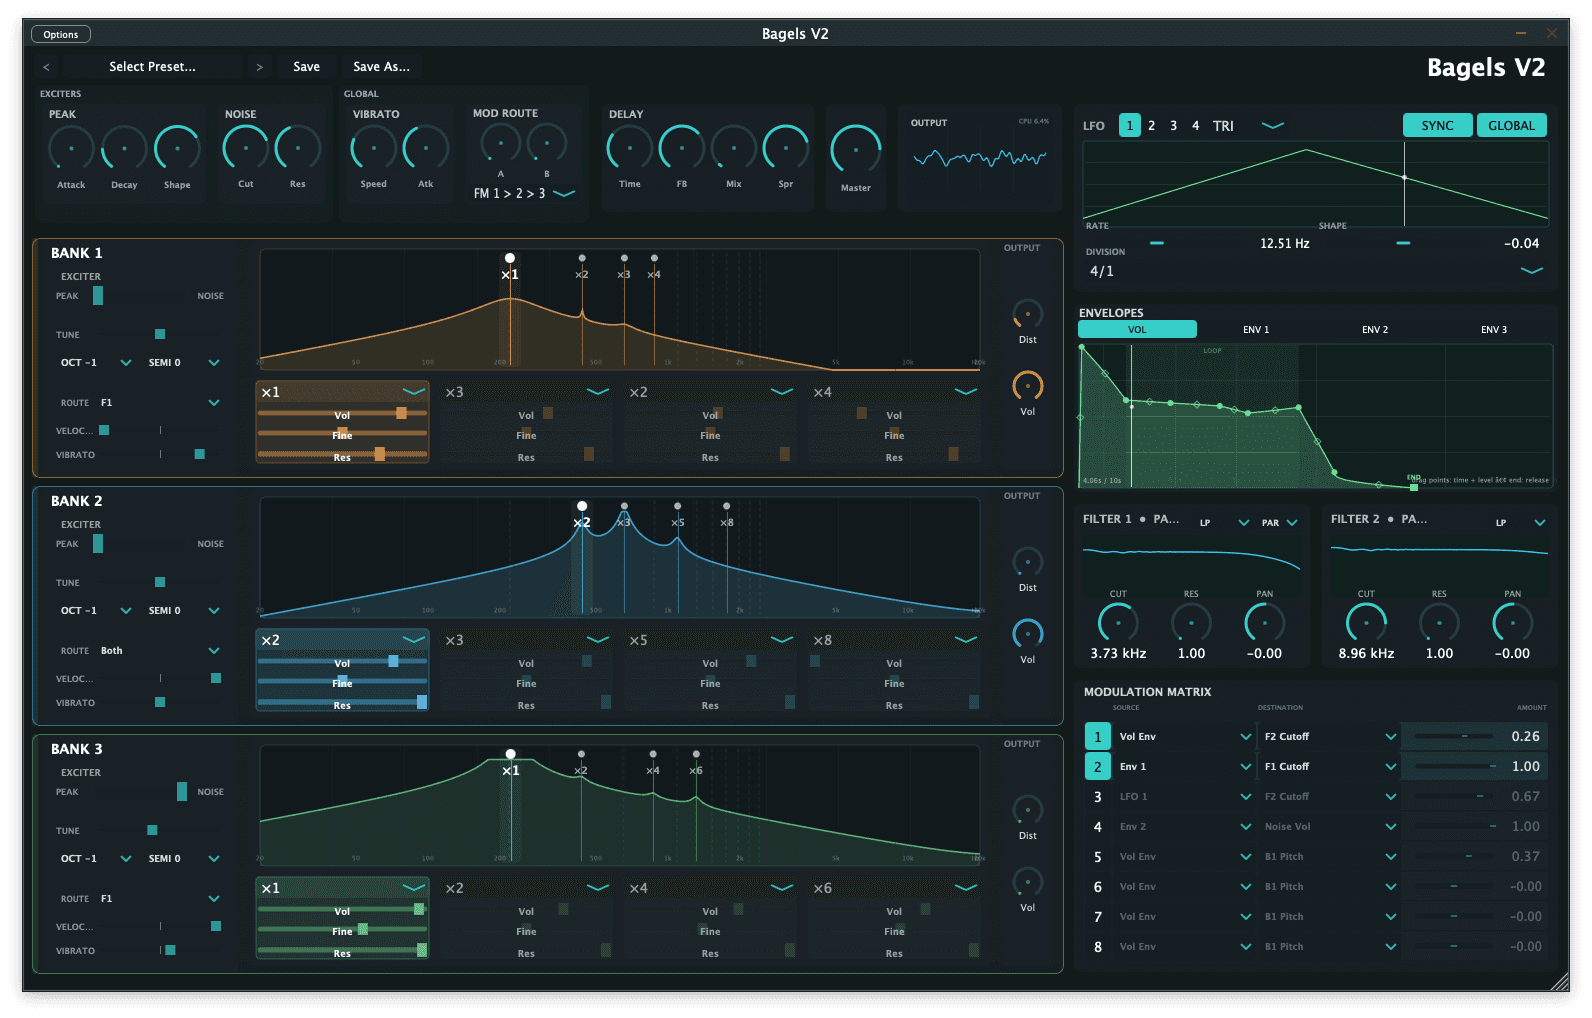Click Save As... button
Screen dimensions: 1592x1018
tap(381, 67)
